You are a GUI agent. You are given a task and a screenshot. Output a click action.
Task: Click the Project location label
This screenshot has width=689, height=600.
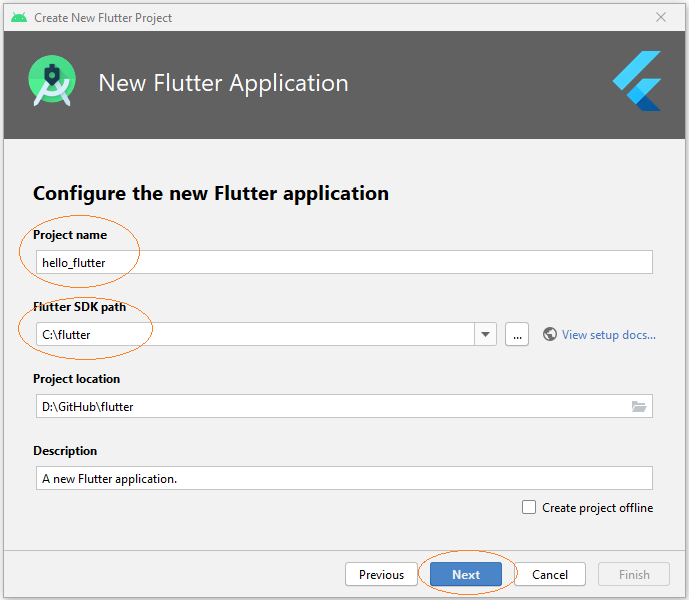click(76, 378)
